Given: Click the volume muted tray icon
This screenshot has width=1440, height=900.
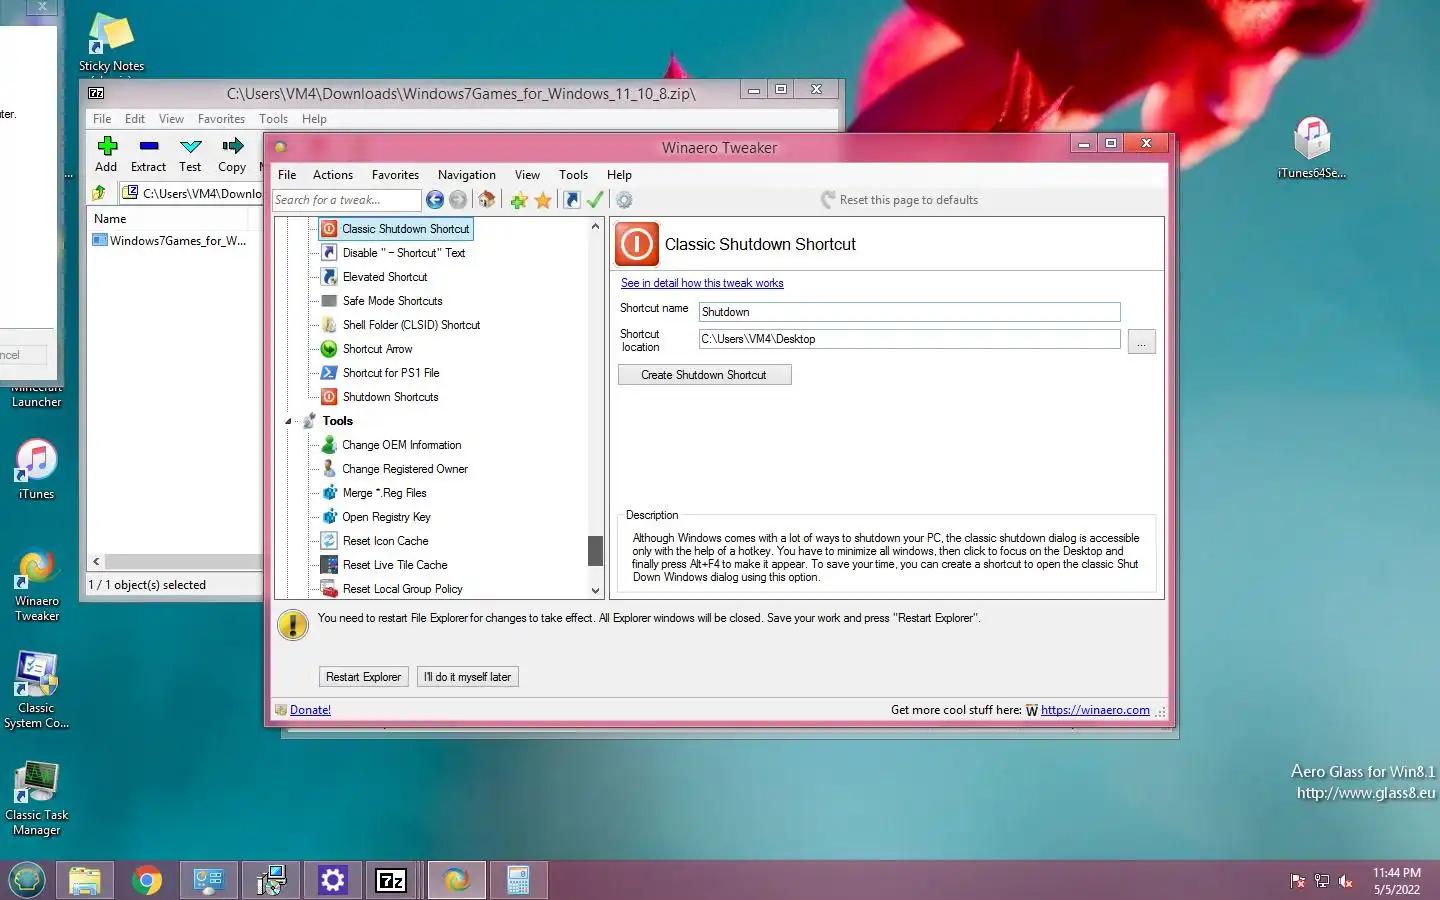Looking at the screenshot, I should [x=1346, y=881].
